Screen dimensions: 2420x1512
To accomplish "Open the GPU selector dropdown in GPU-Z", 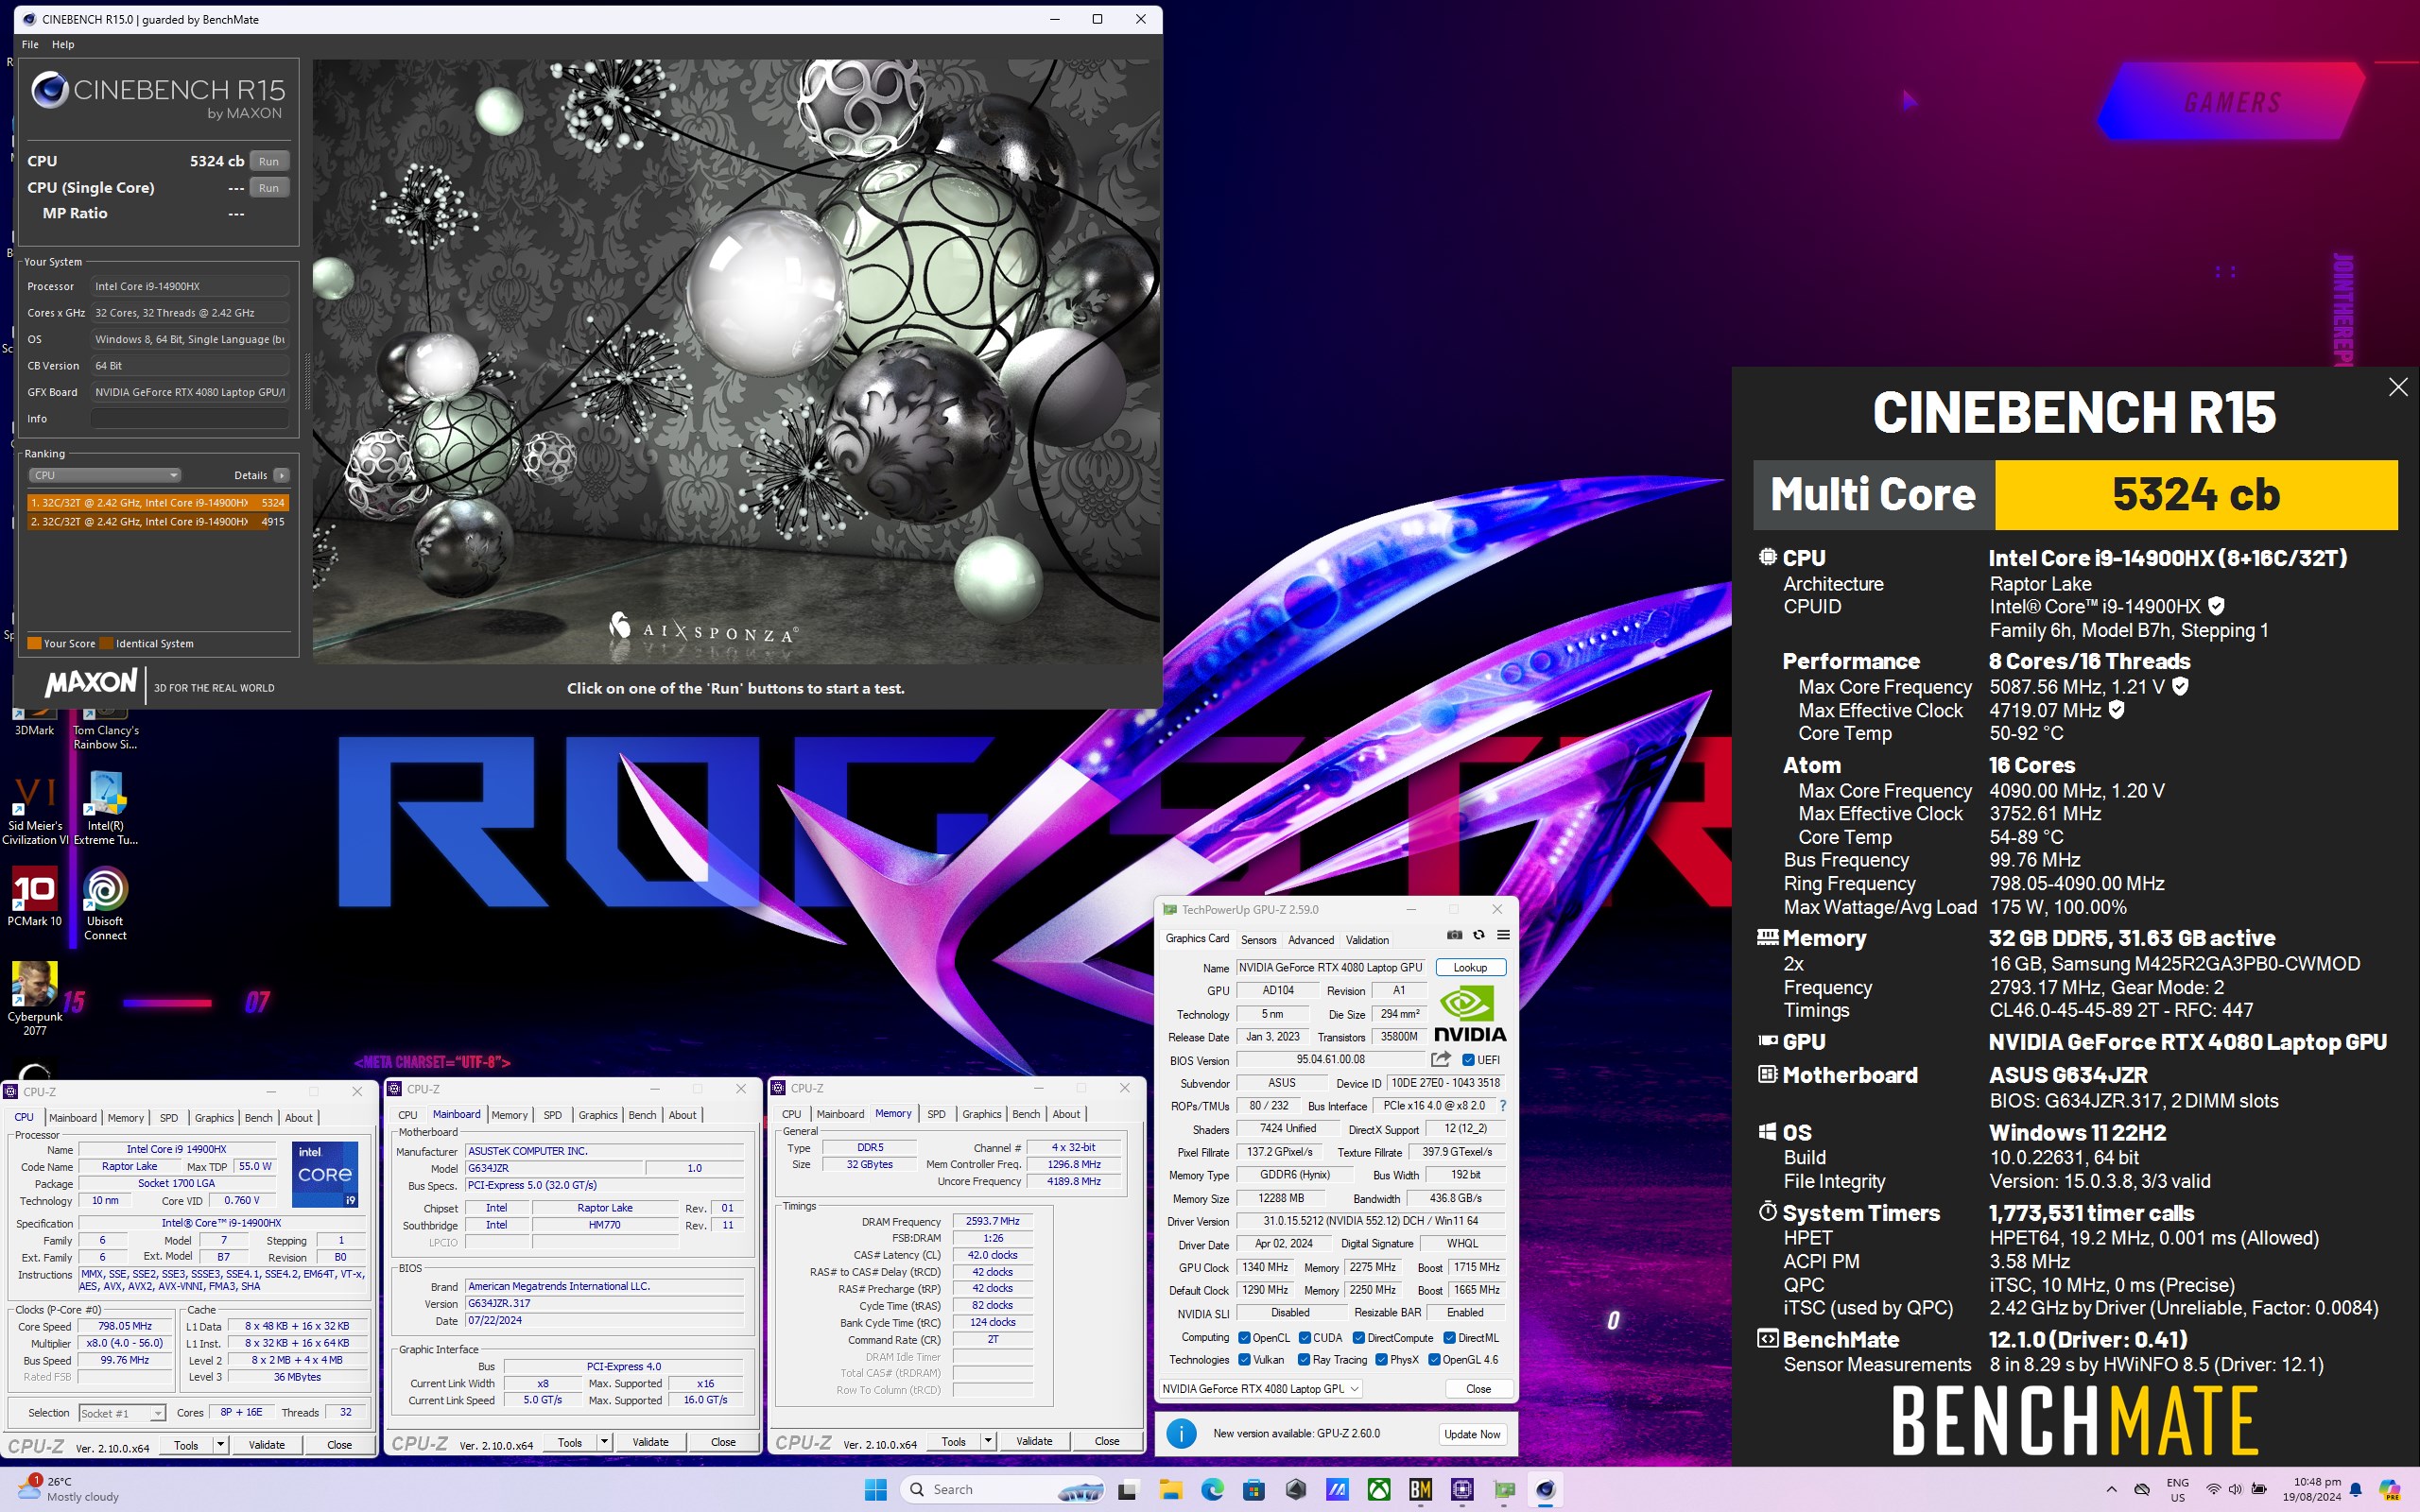I will (x=1261, y=1388).
